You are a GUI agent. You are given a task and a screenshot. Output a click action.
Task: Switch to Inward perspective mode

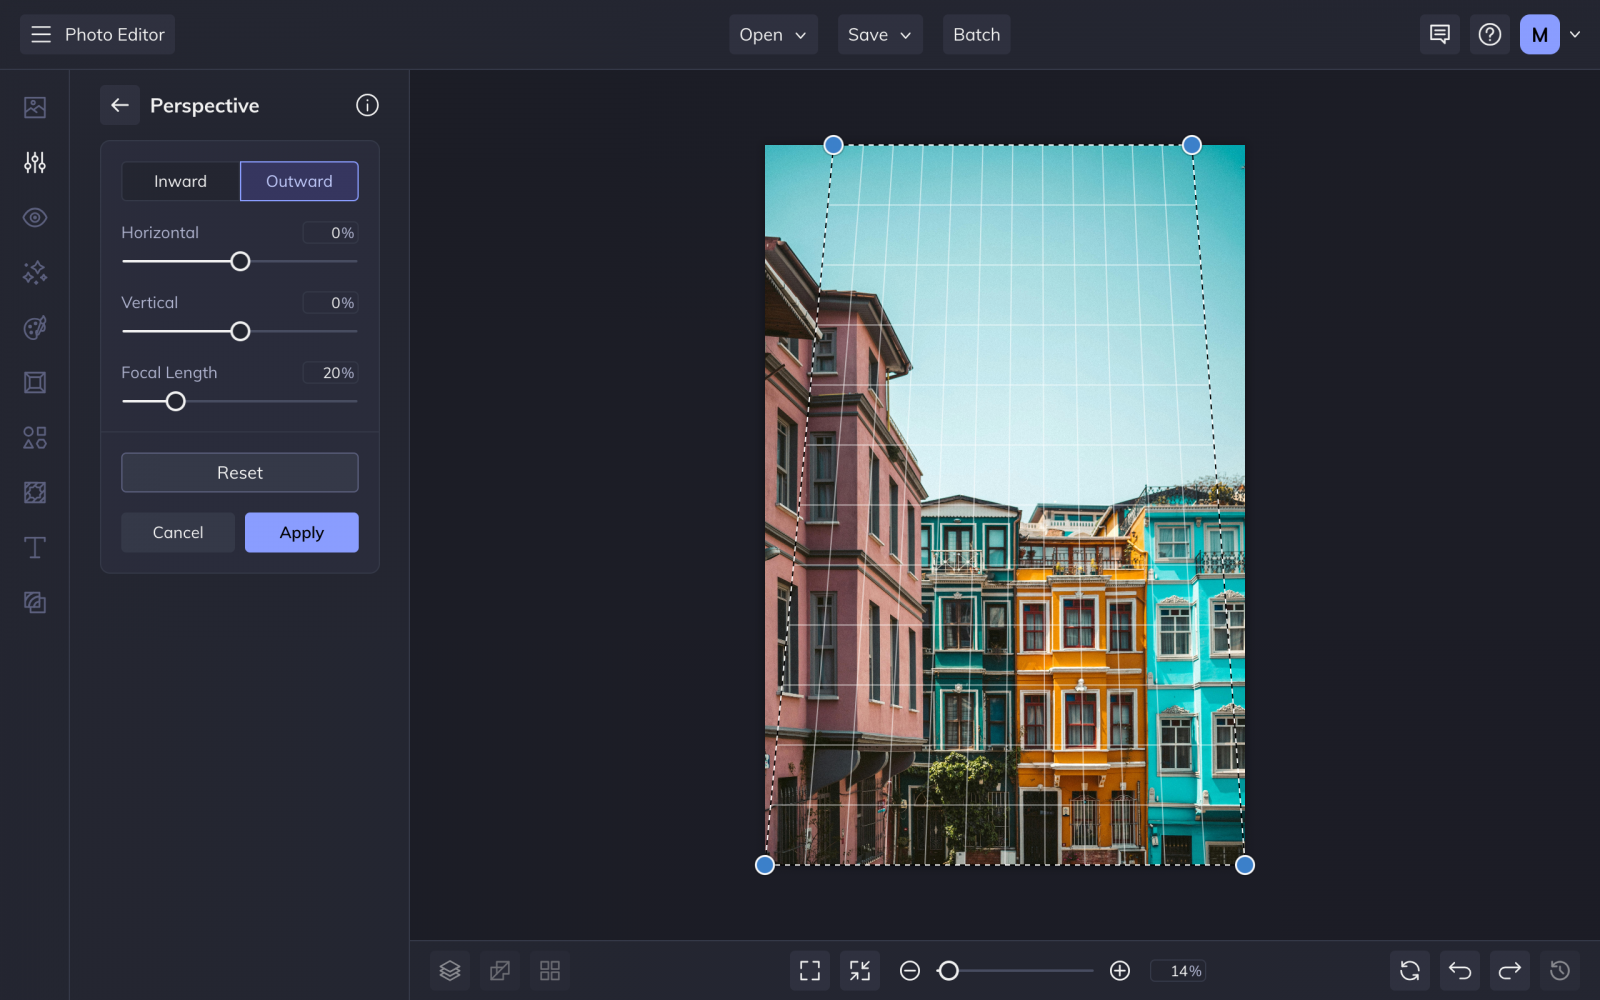tap(180, 181)
